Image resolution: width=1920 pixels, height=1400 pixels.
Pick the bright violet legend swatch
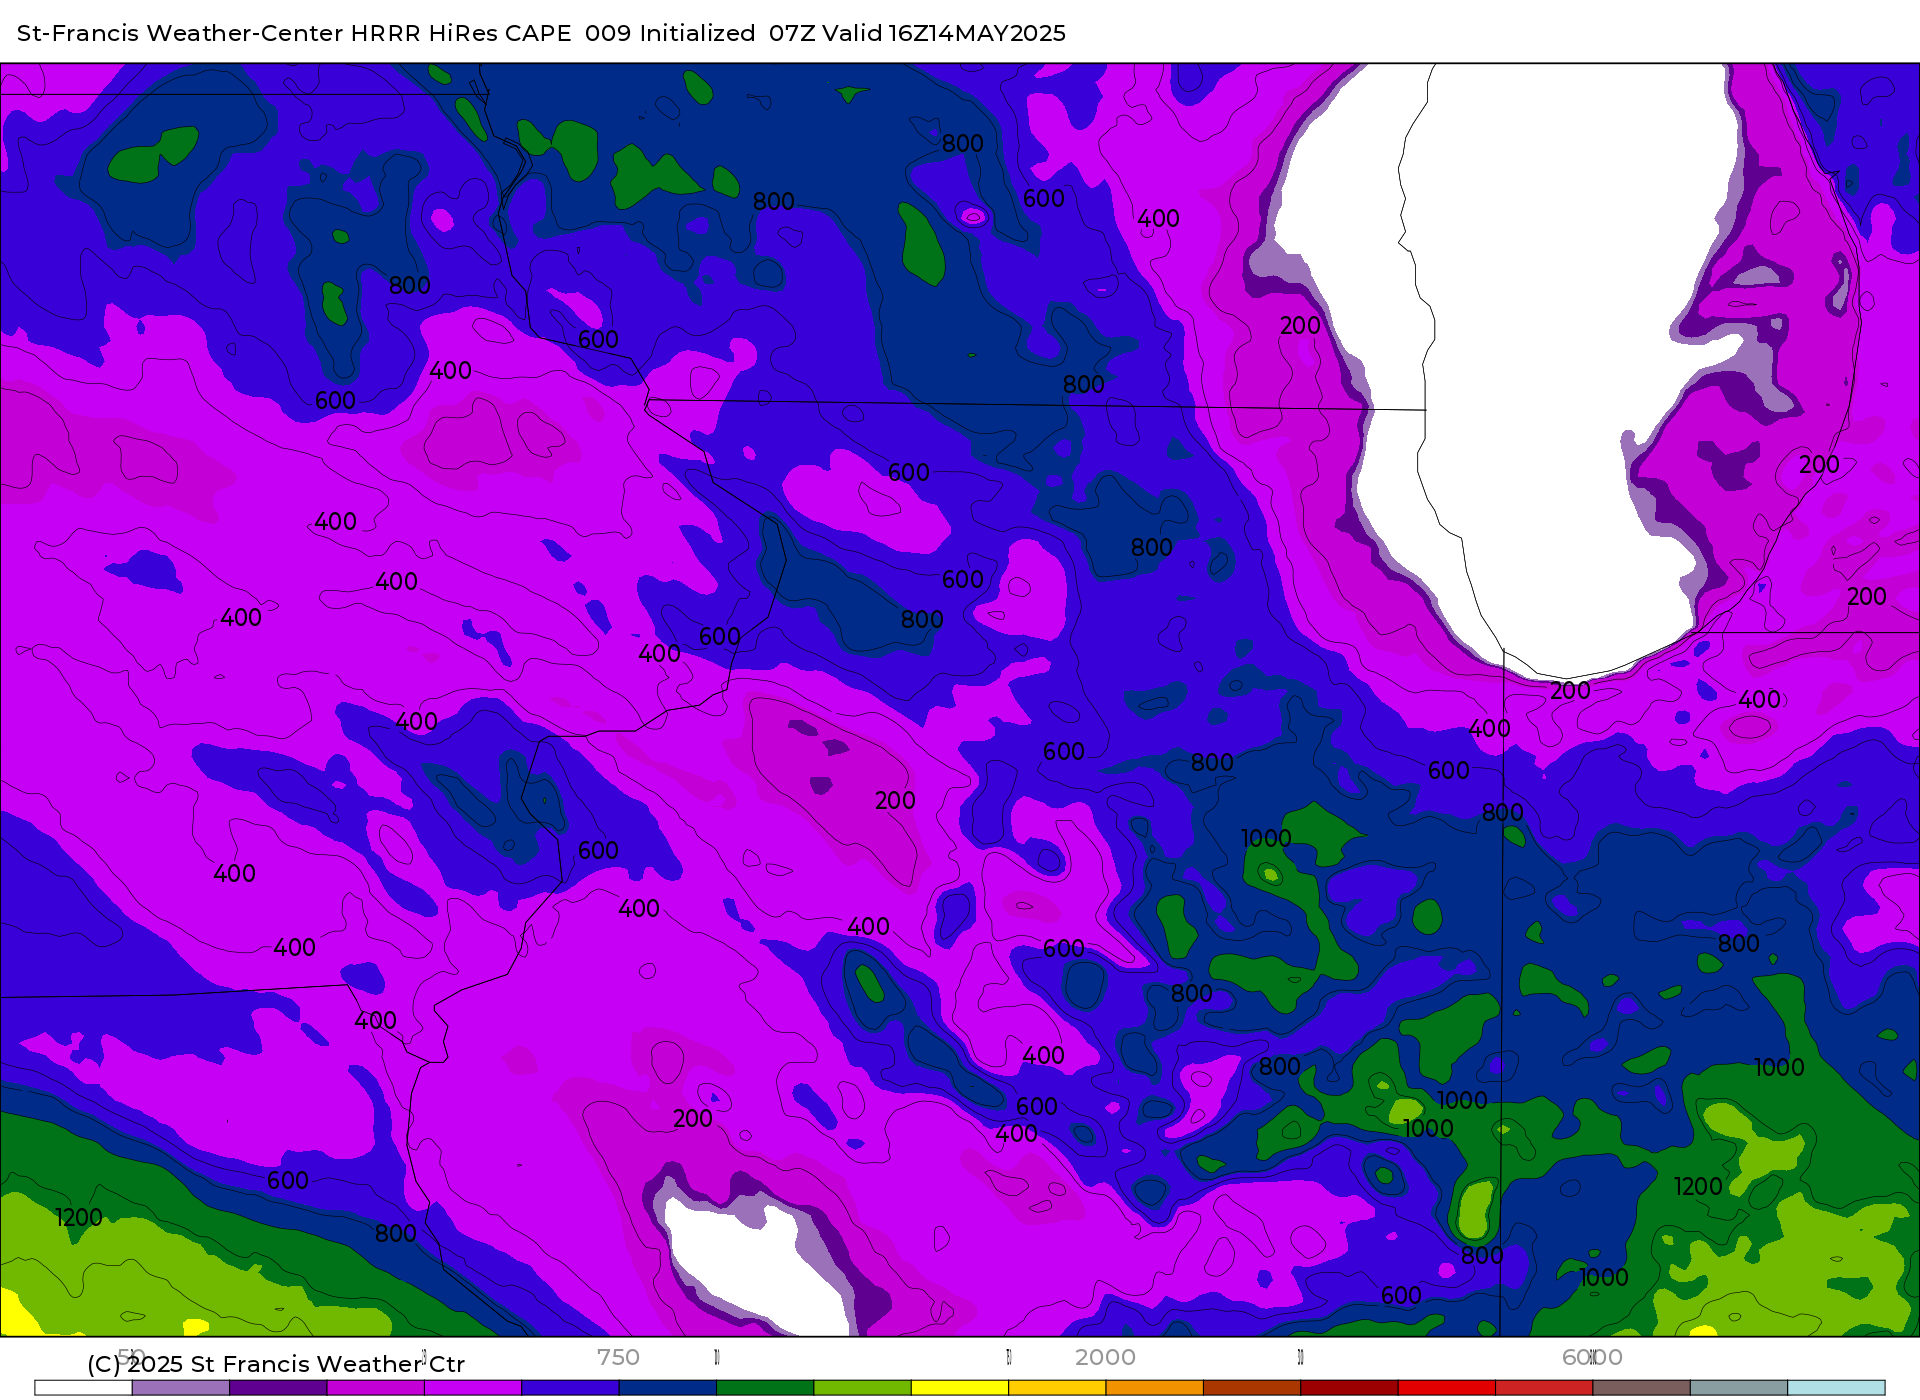click(x=473, y=1388)
